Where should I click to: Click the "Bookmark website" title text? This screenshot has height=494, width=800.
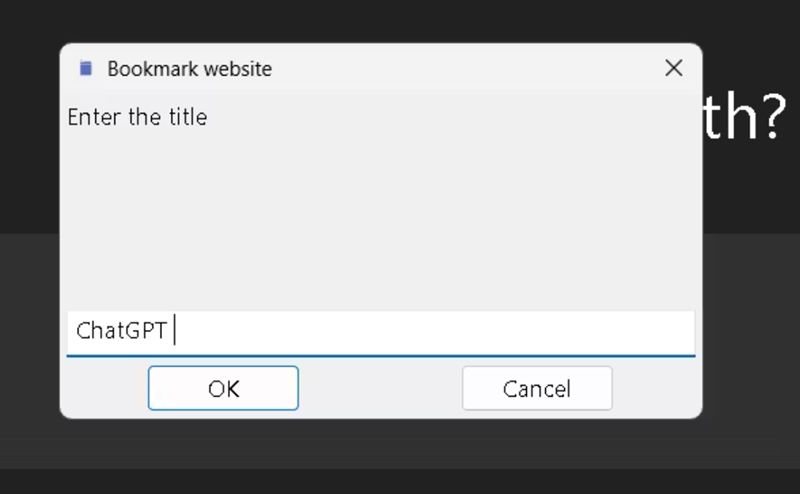point(189,69)
